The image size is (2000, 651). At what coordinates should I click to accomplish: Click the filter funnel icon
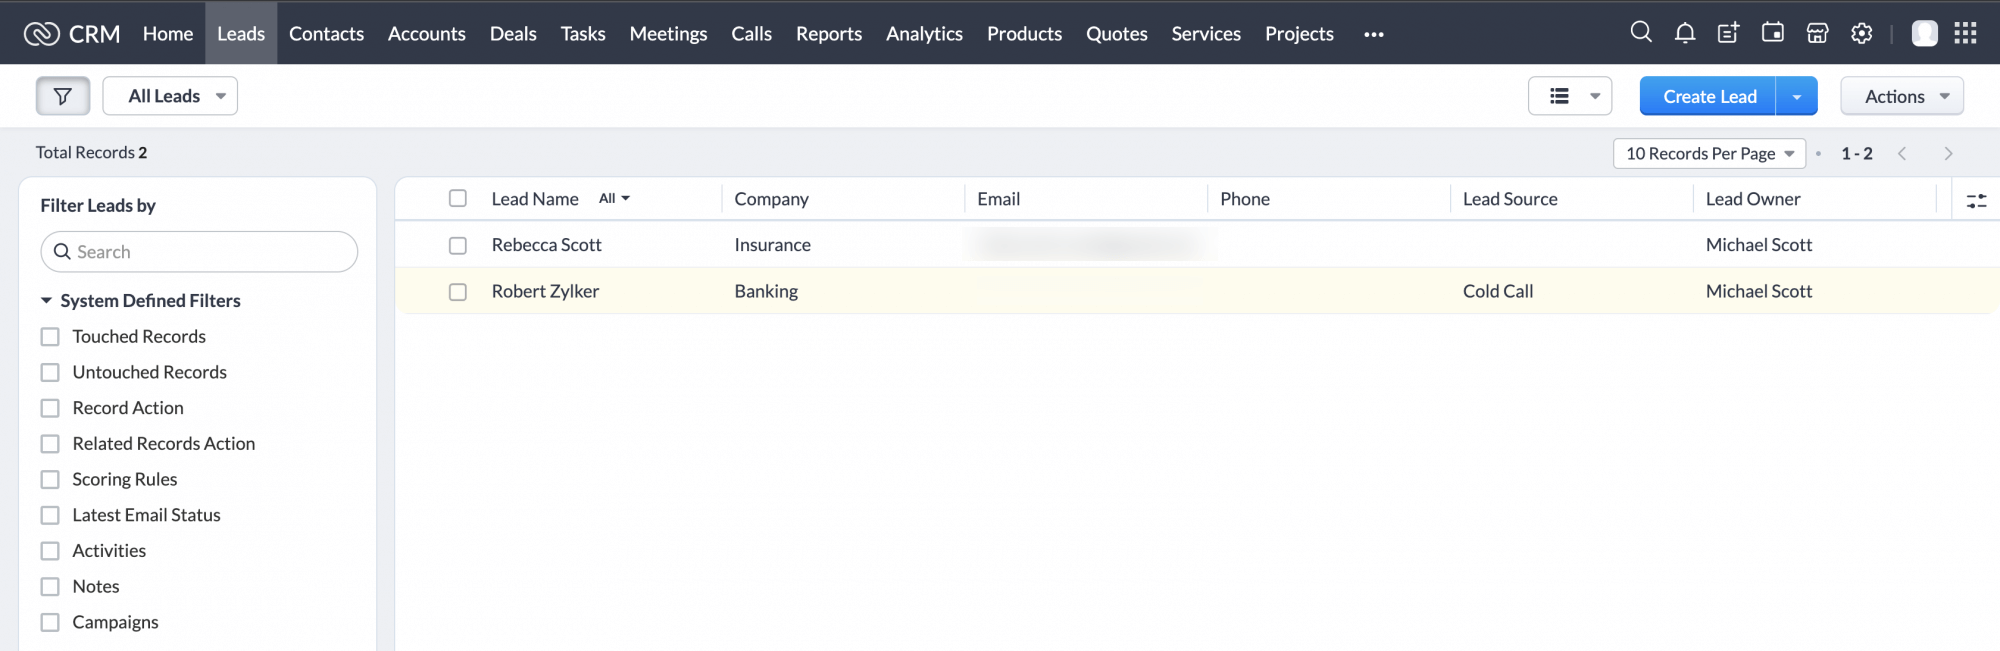click(x=63, y=96)
